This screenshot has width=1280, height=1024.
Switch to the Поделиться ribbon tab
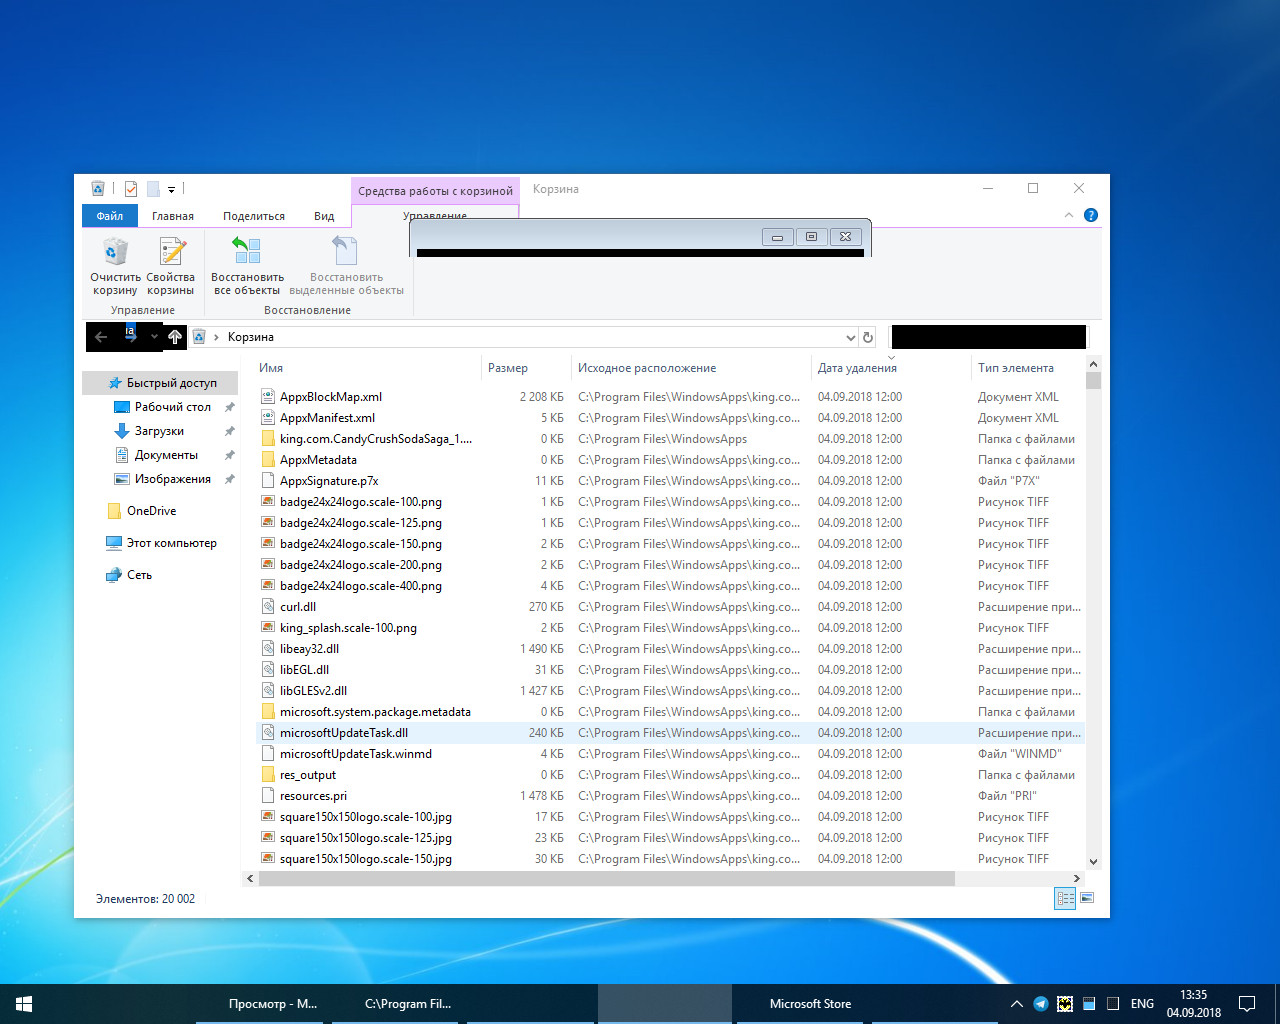pos(254,216)
